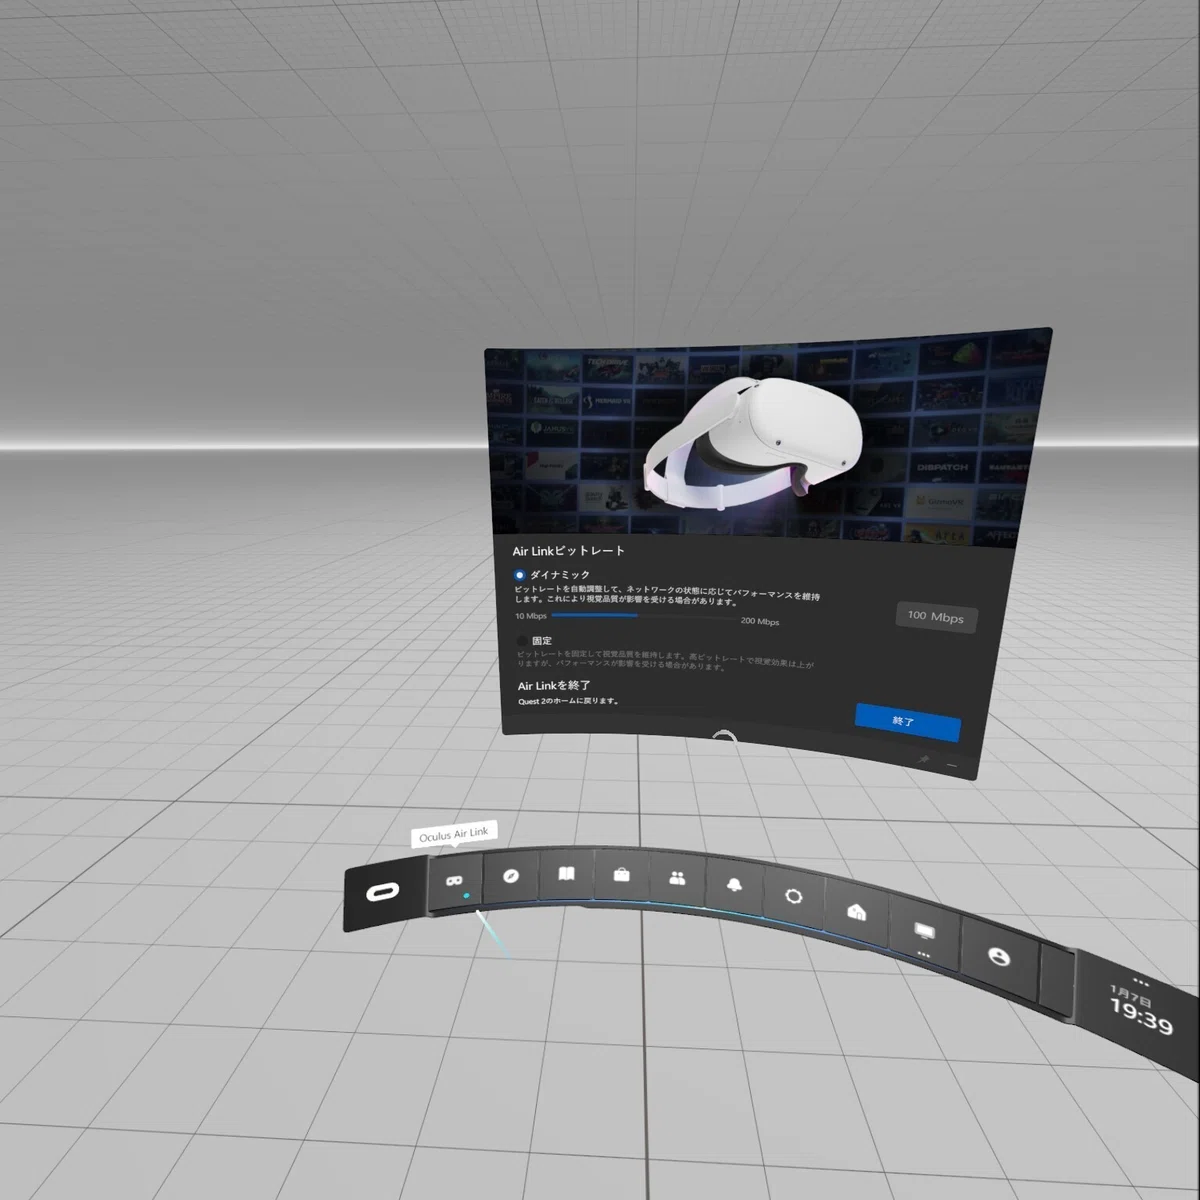Open the compass Explore icon
This screenshot has width=1200, height=1200.
click(x=511, y=876)
